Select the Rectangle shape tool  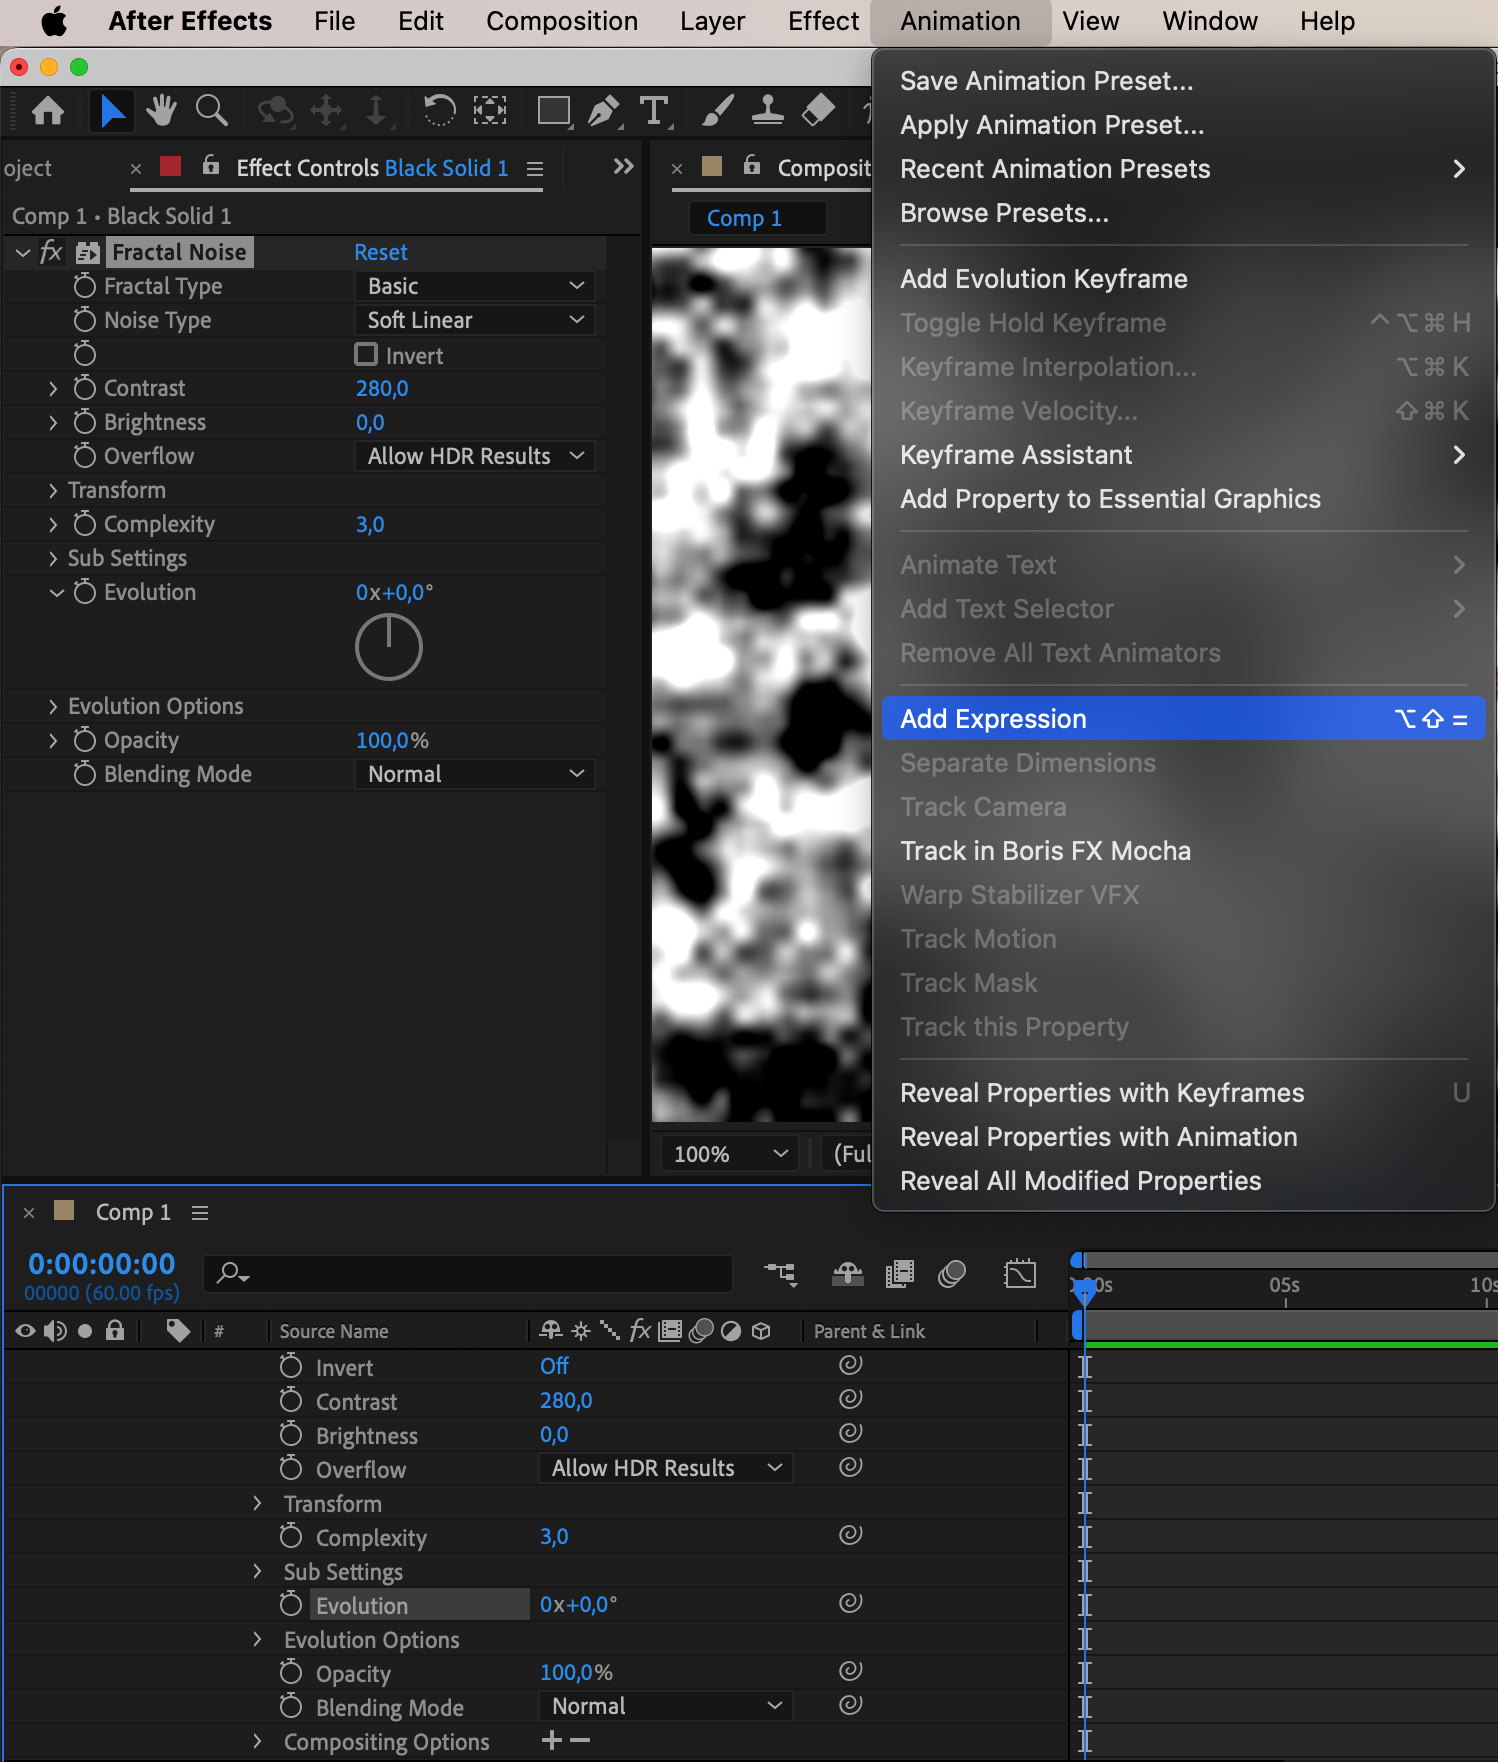(553, 111)
